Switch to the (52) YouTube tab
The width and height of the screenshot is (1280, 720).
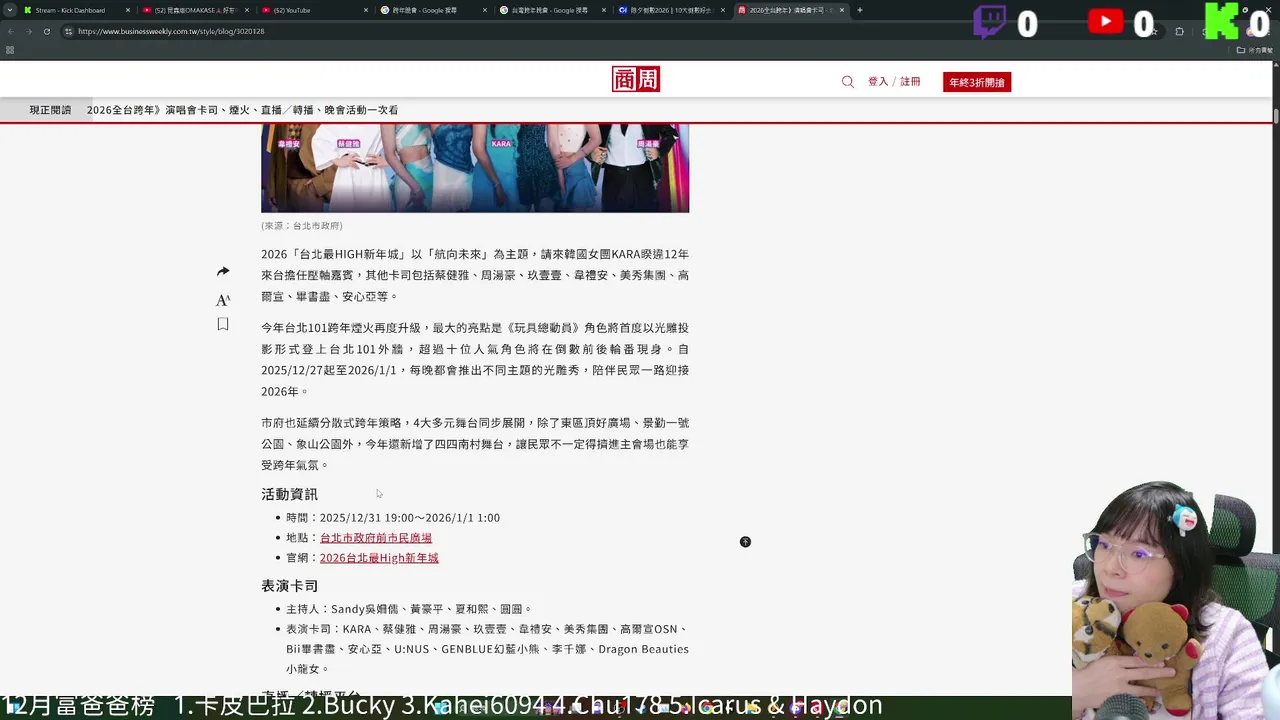point(314,10)
